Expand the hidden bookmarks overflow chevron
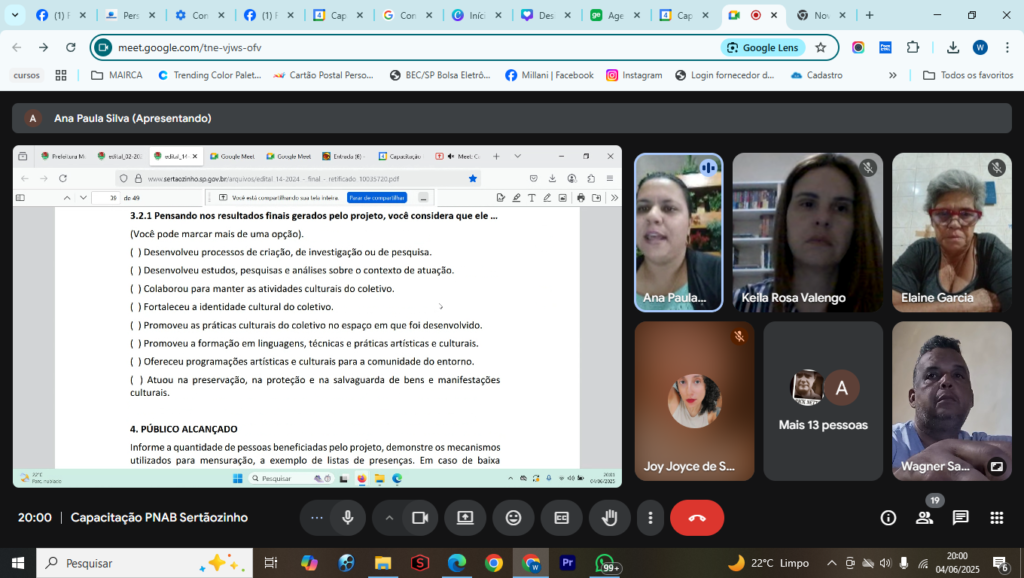This screenshot has height=578, width=1024. (x=892, y=75)
